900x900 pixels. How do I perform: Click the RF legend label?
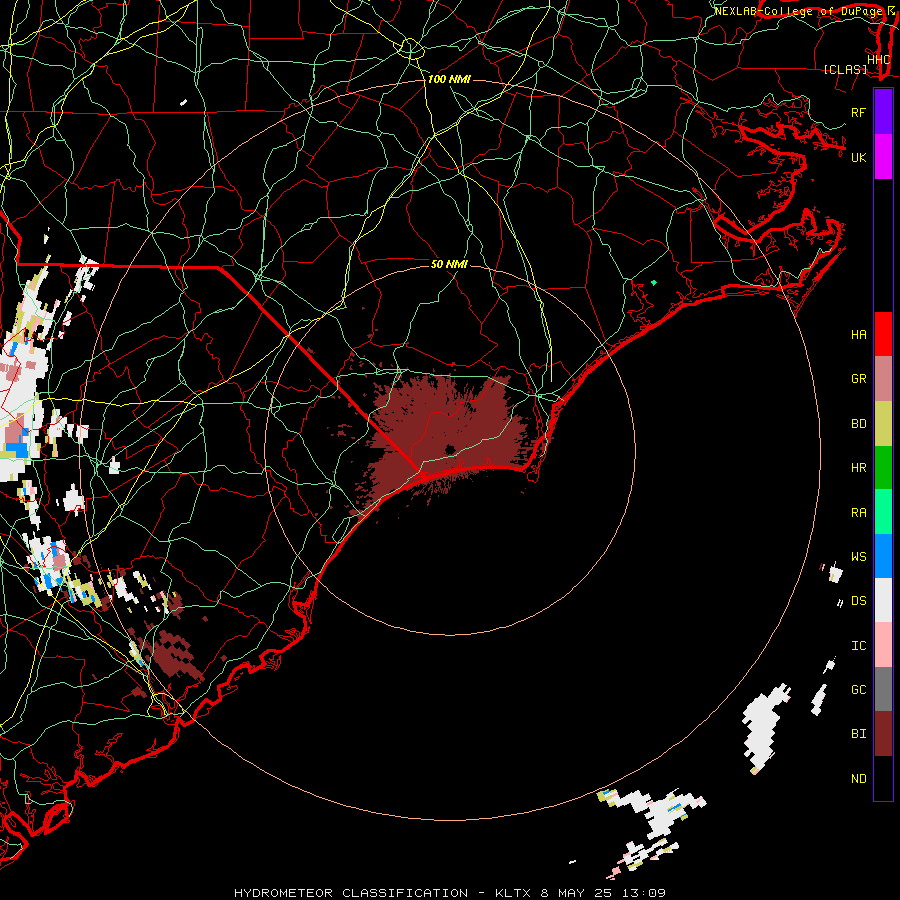click(x=859, y=112)
